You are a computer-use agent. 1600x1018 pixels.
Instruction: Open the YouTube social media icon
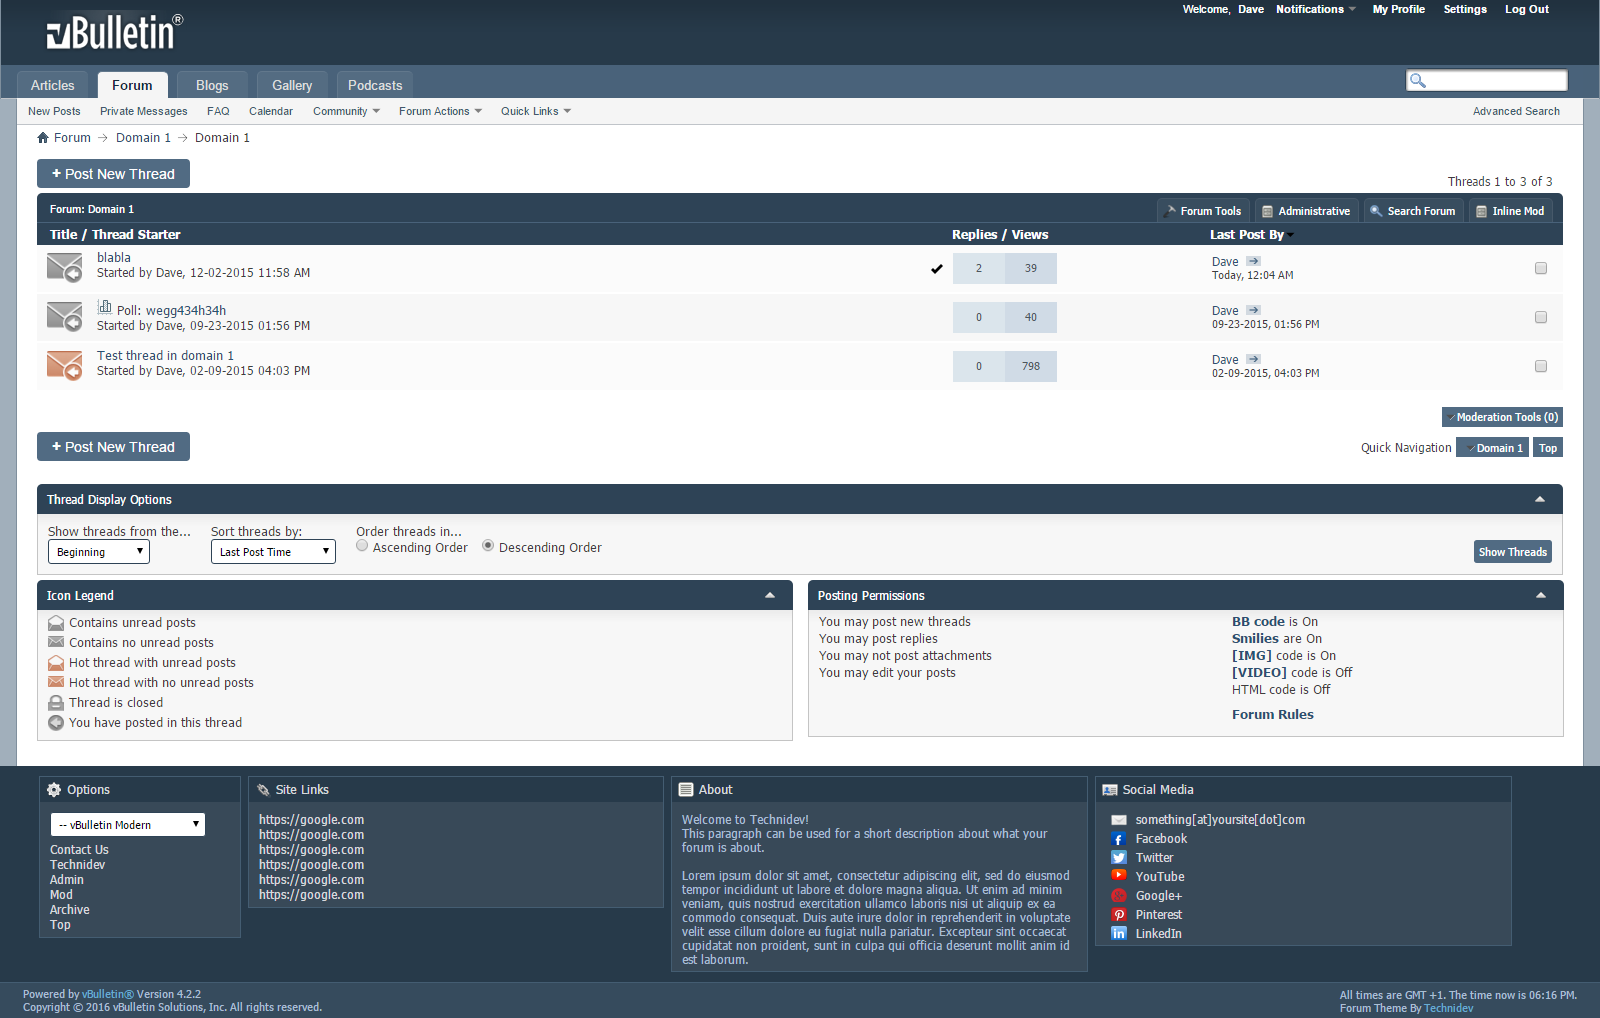1119,877
